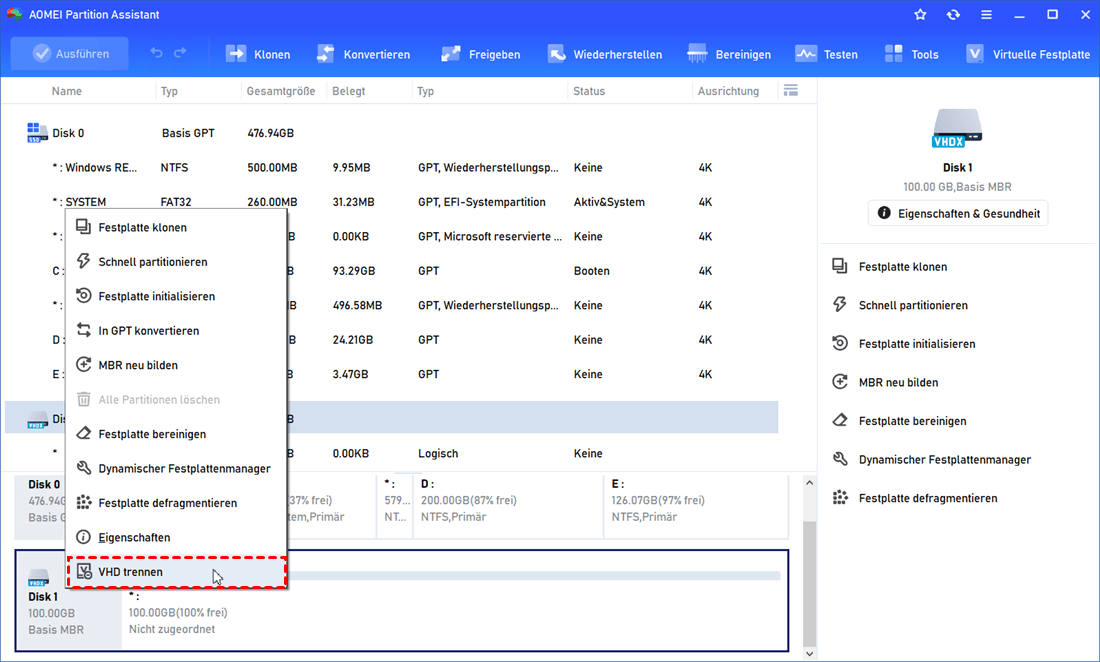Click the 93.29GB used value of C:
Image resolution: width=1100 pixels, height=662 pixels.
[354, 271]
